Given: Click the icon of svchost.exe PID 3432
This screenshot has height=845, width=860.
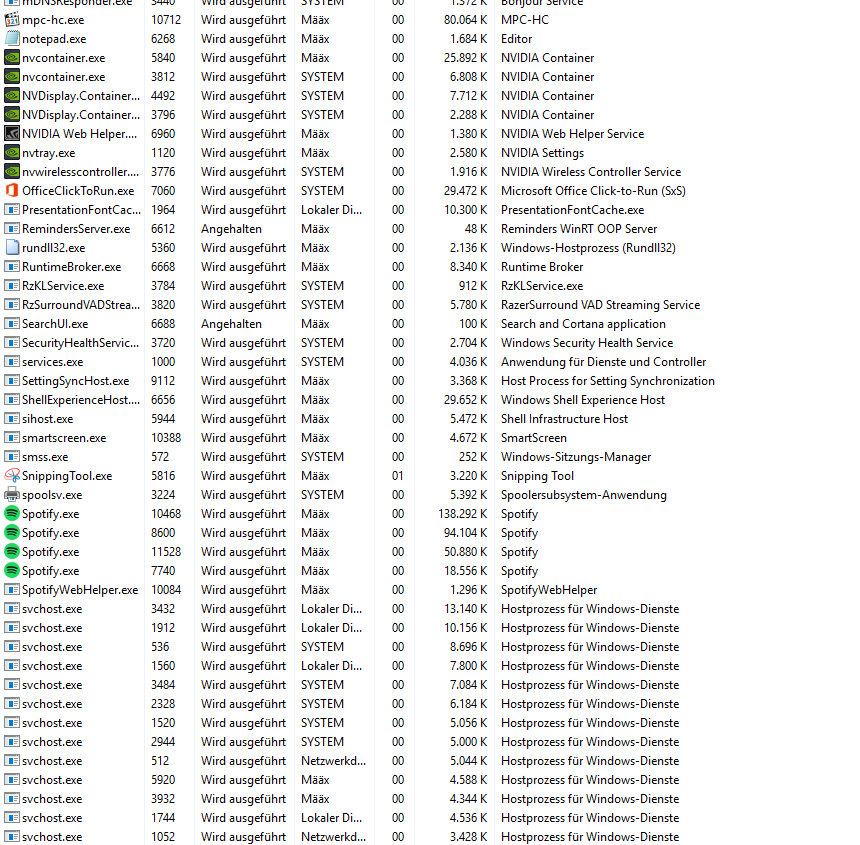Looking at the screenshot, I should pos(12,609).
